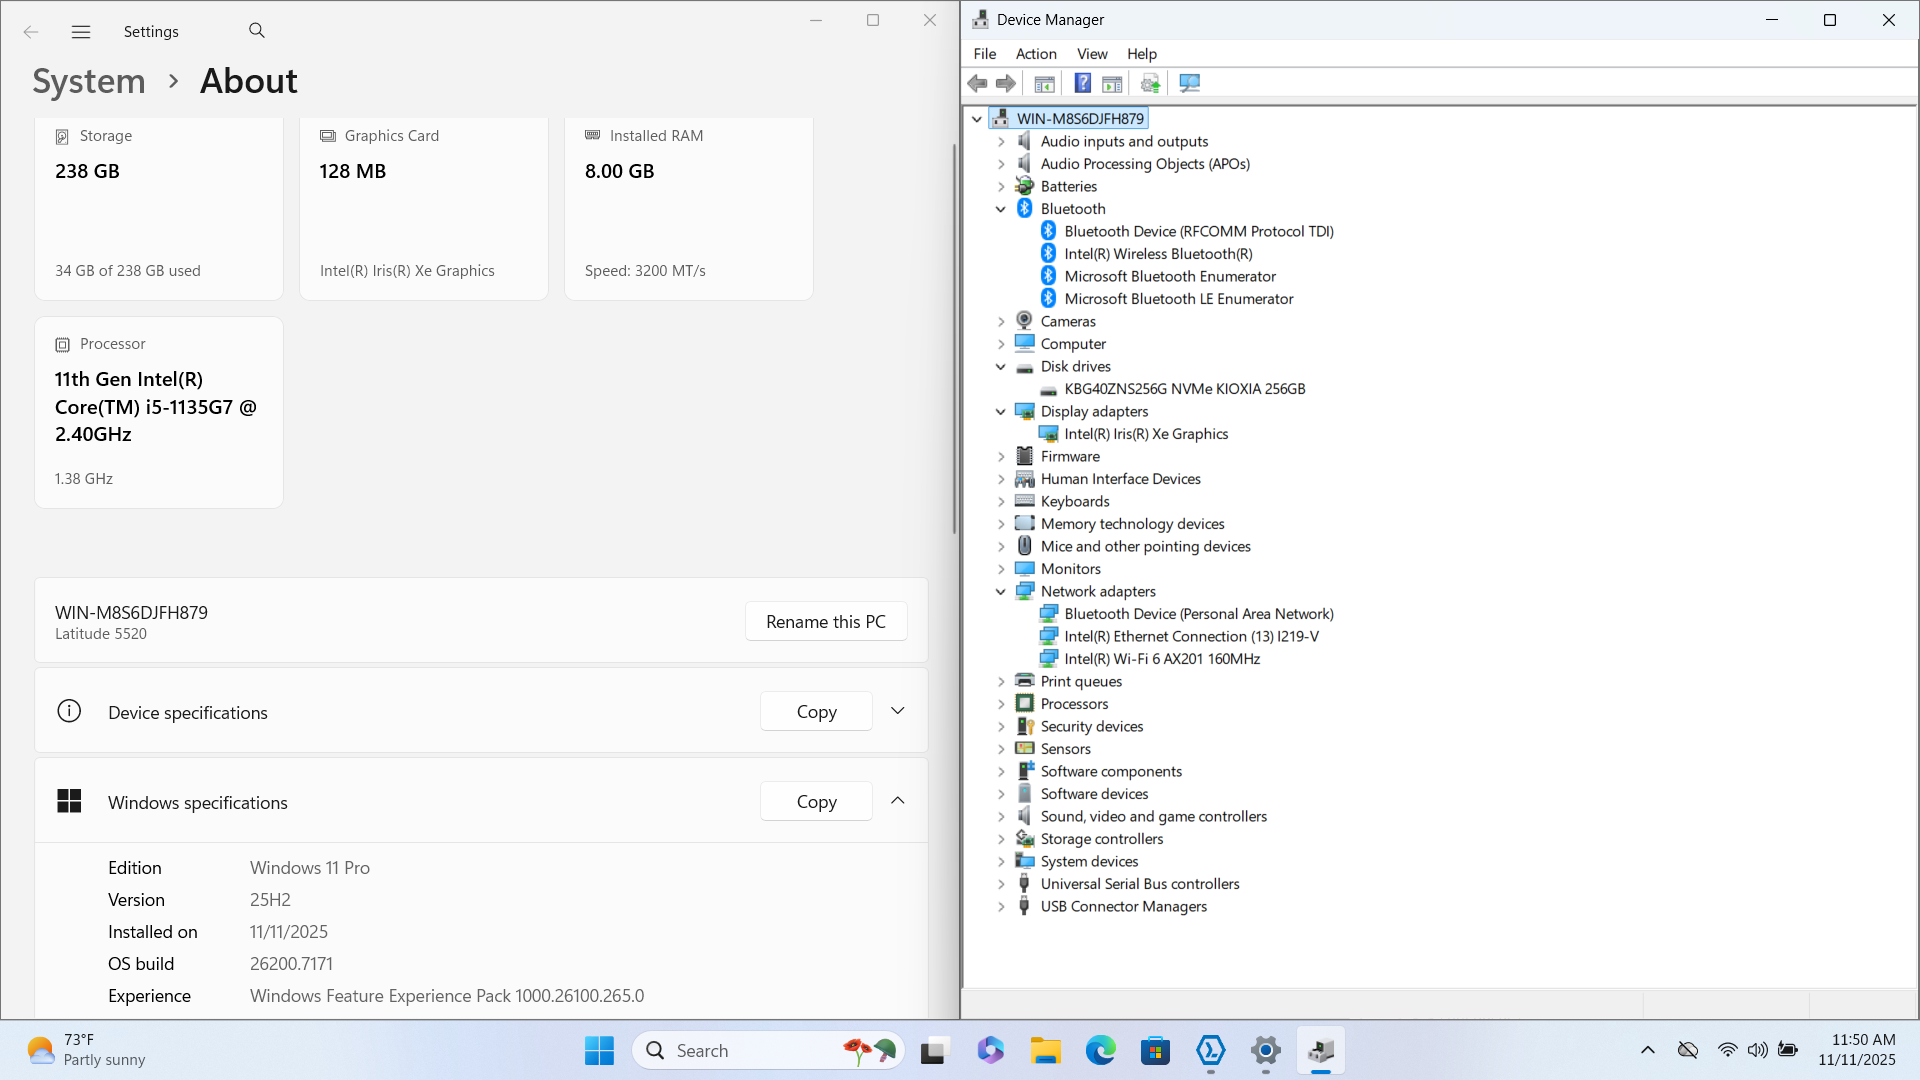Image resolution: width=1920 pixels, height=1080 pixels.
Task: Expand the Universal Serial Bus controllers node
Action: [1001, 884]
